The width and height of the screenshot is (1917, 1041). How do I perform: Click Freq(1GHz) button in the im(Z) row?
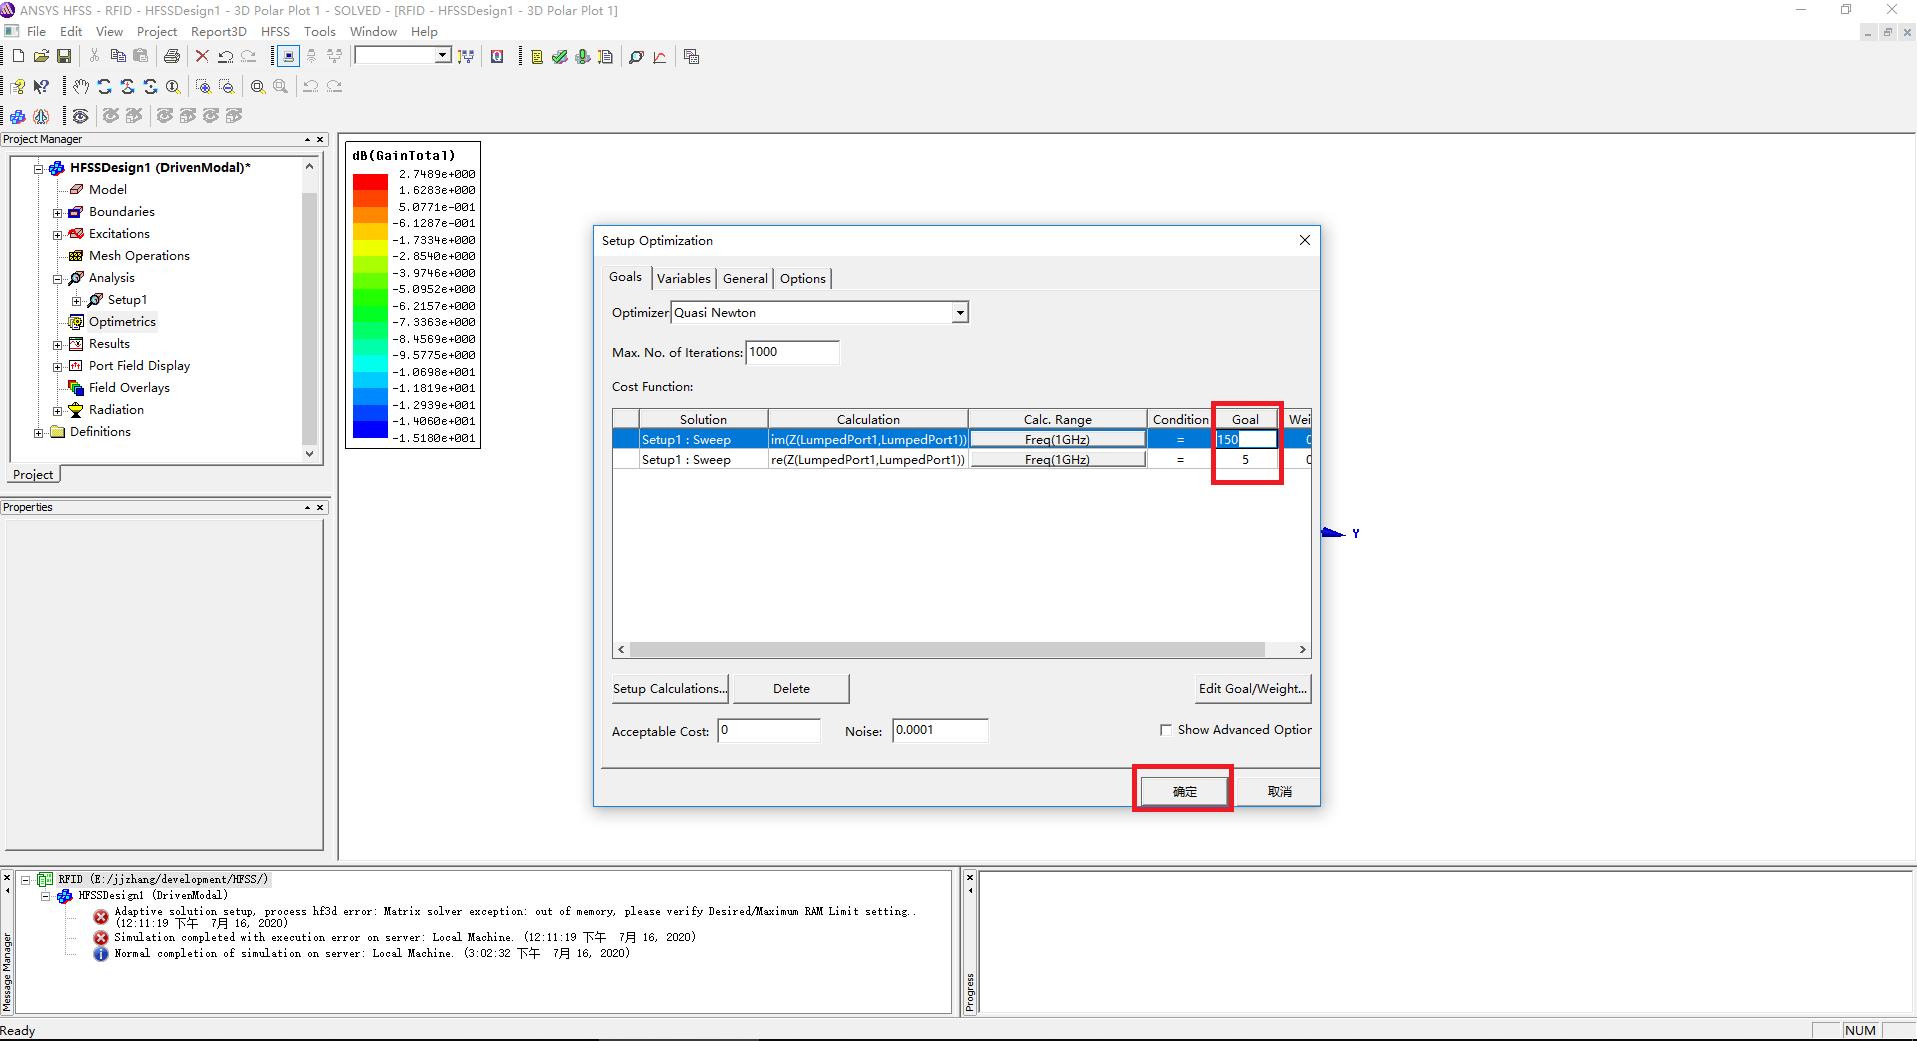[1057, 440]
